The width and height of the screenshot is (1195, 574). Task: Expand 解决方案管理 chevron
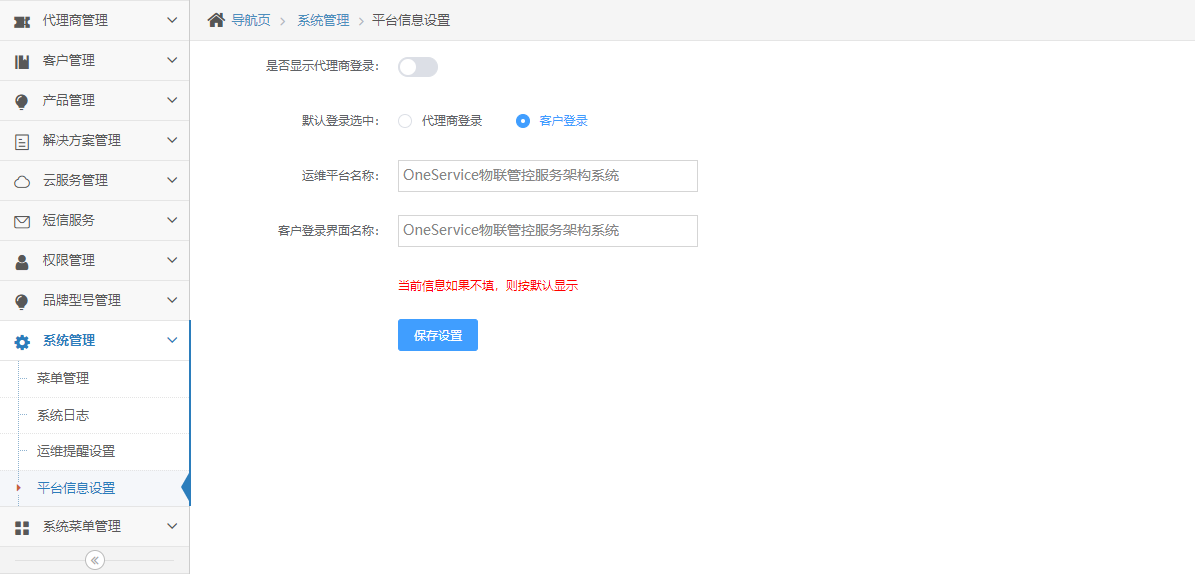coord(172,140)
